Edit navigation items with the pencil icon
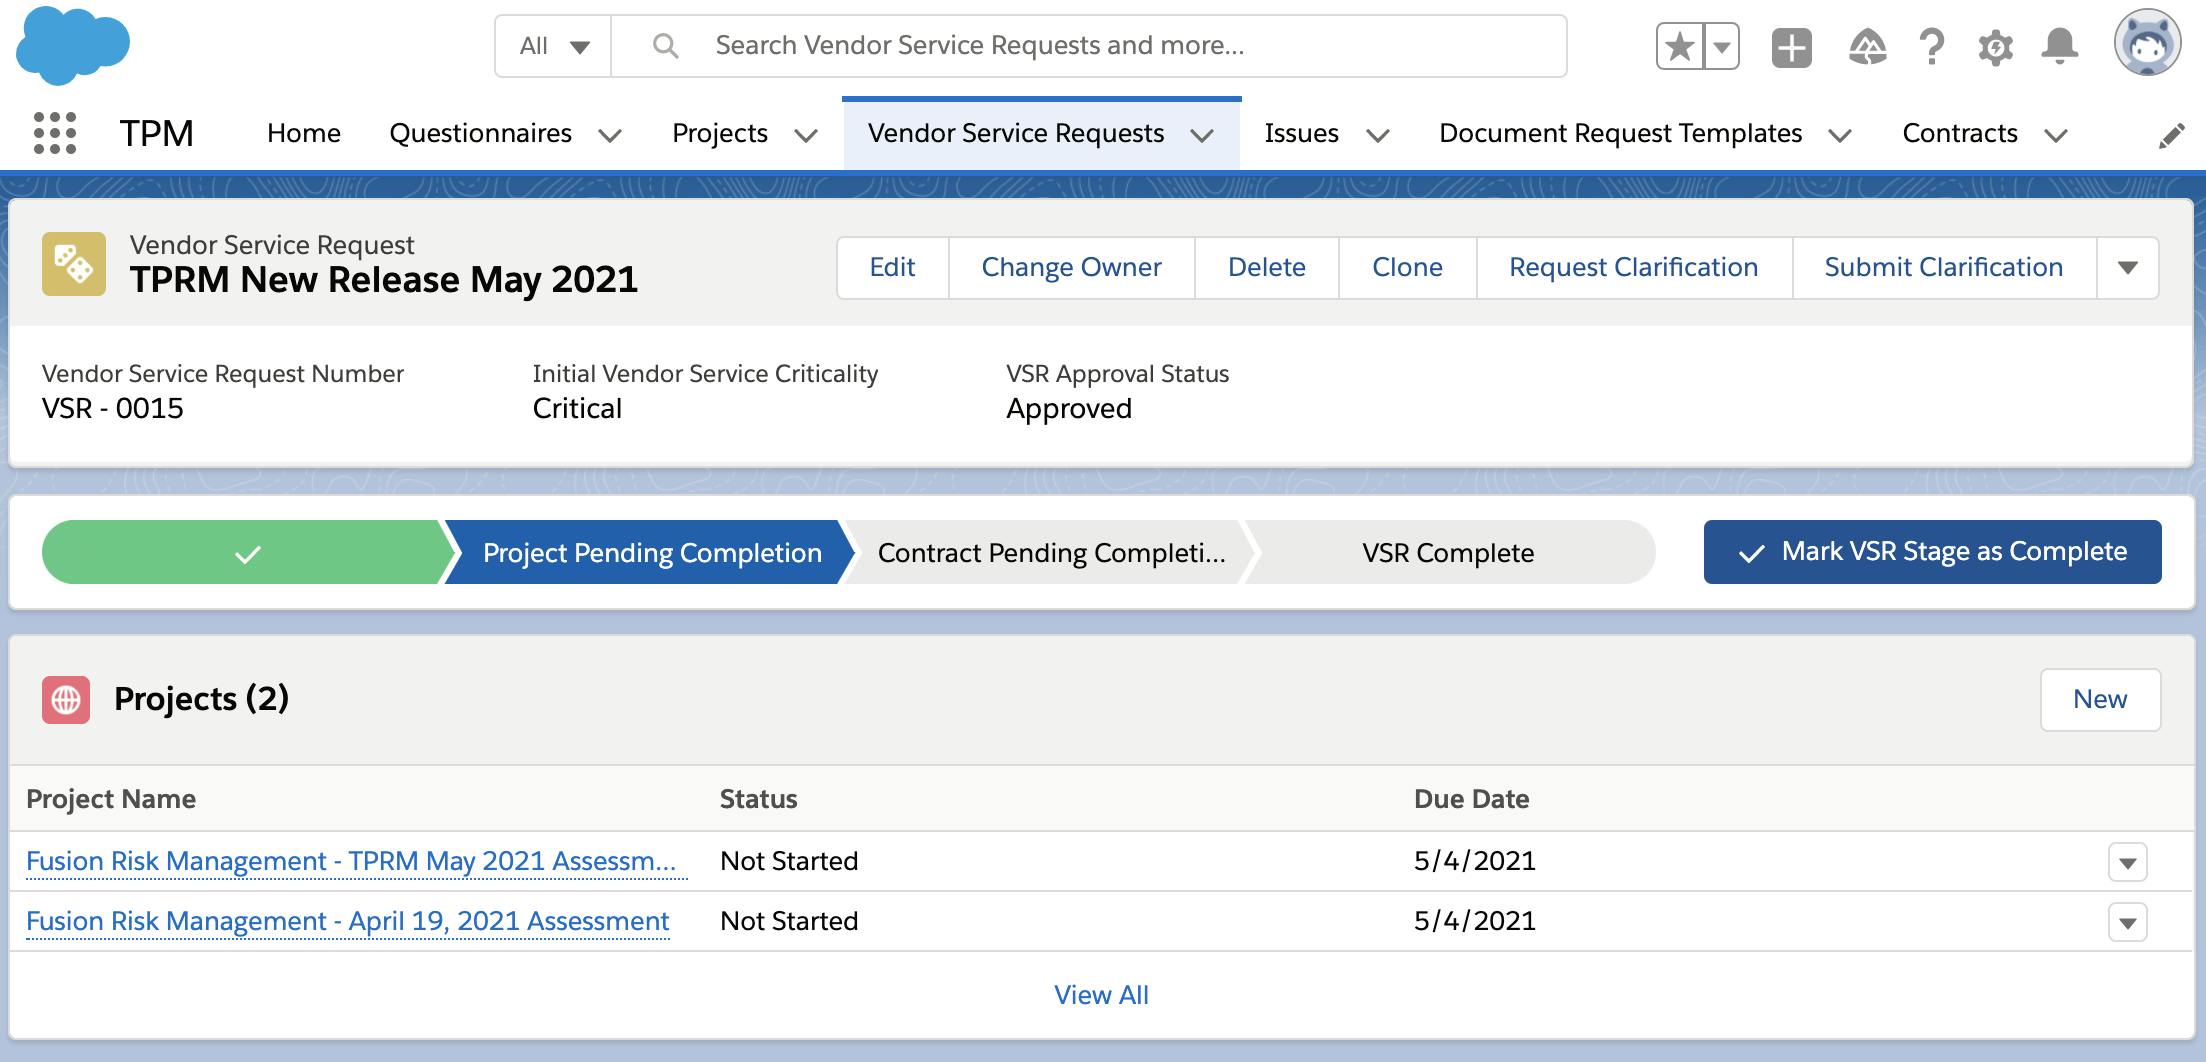The image size is (2206, 1062). (x=2170, y=133)
